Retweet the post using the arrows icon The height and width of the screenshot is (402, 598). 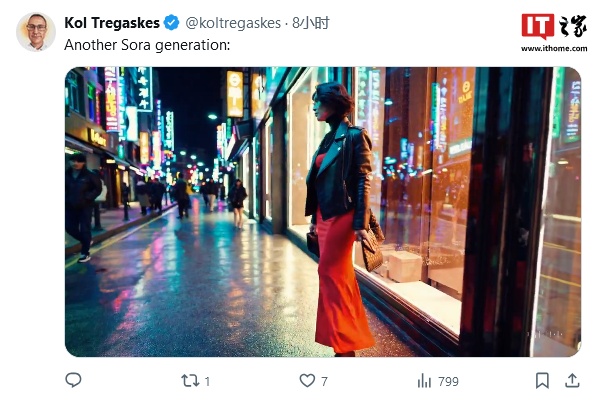point(190,380)
